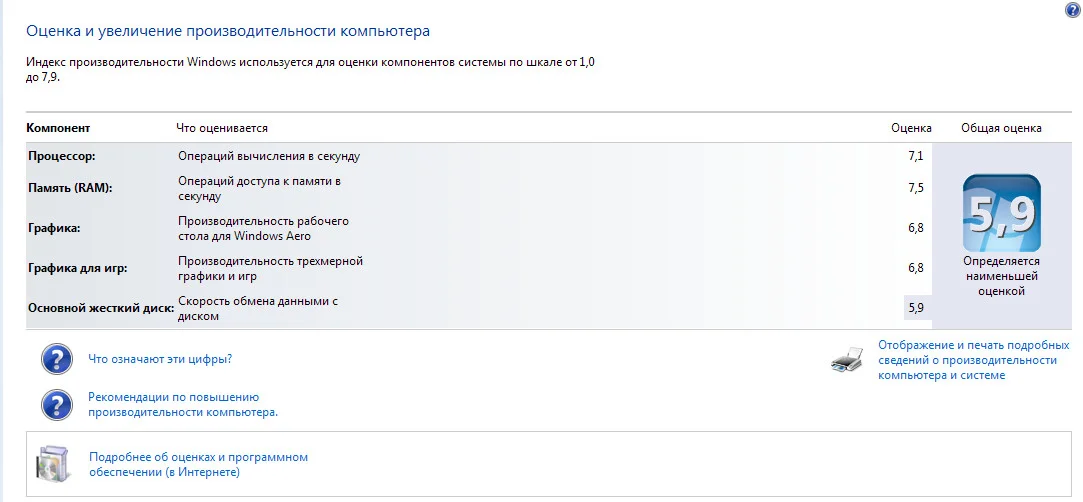This screenshot has width=1083, height=502.
Task: Click the help icon in top-right corner
Action: point(1073,8)
